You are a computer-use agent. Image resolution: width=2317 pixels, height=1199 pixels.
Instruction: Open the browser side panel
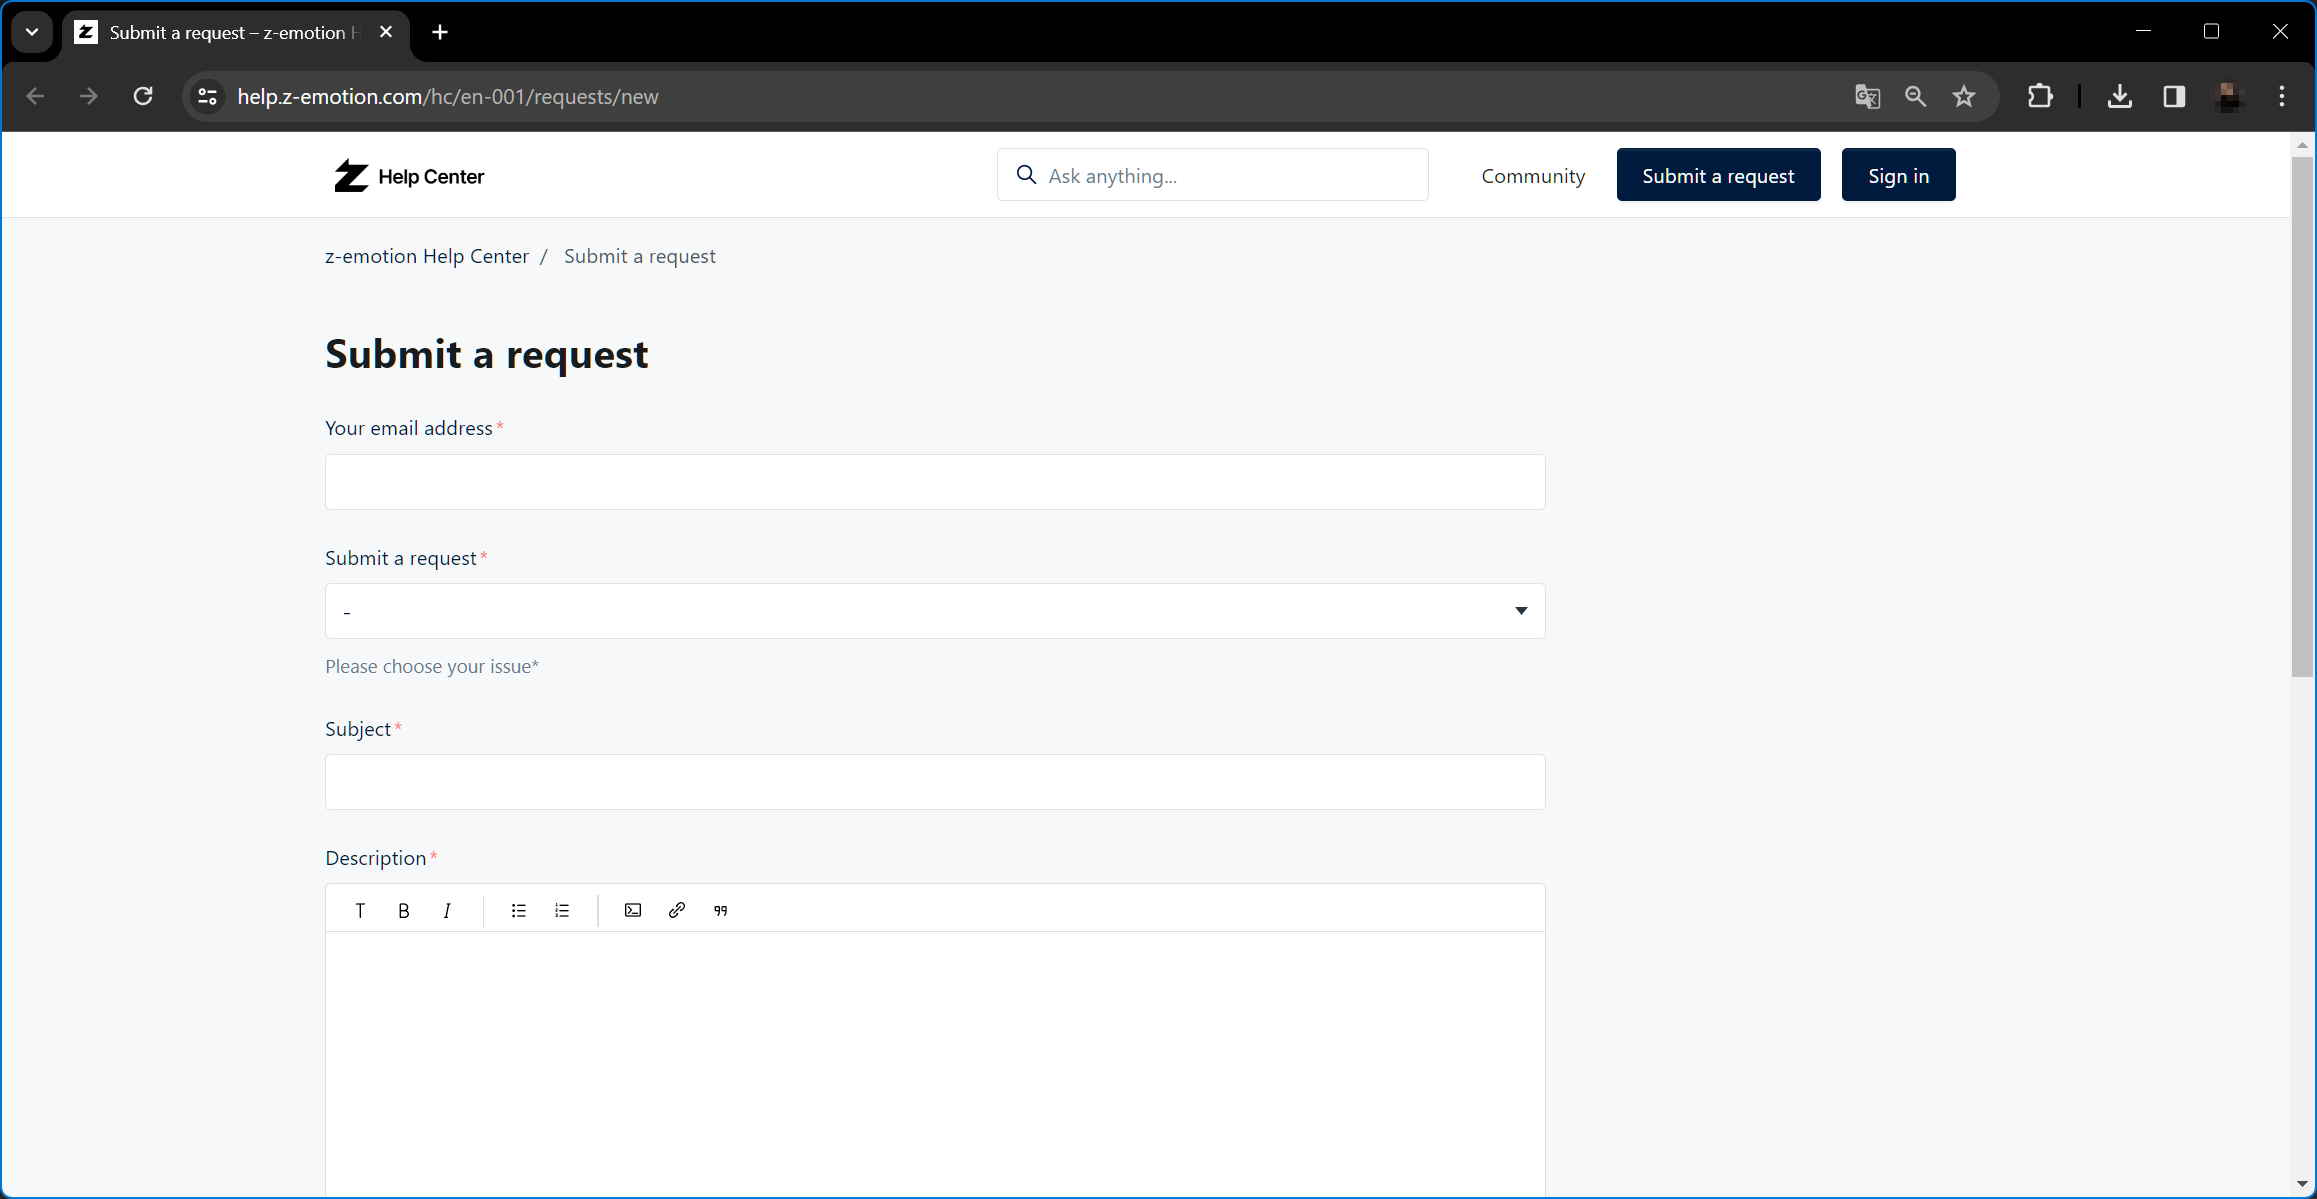coord(2174,96)
